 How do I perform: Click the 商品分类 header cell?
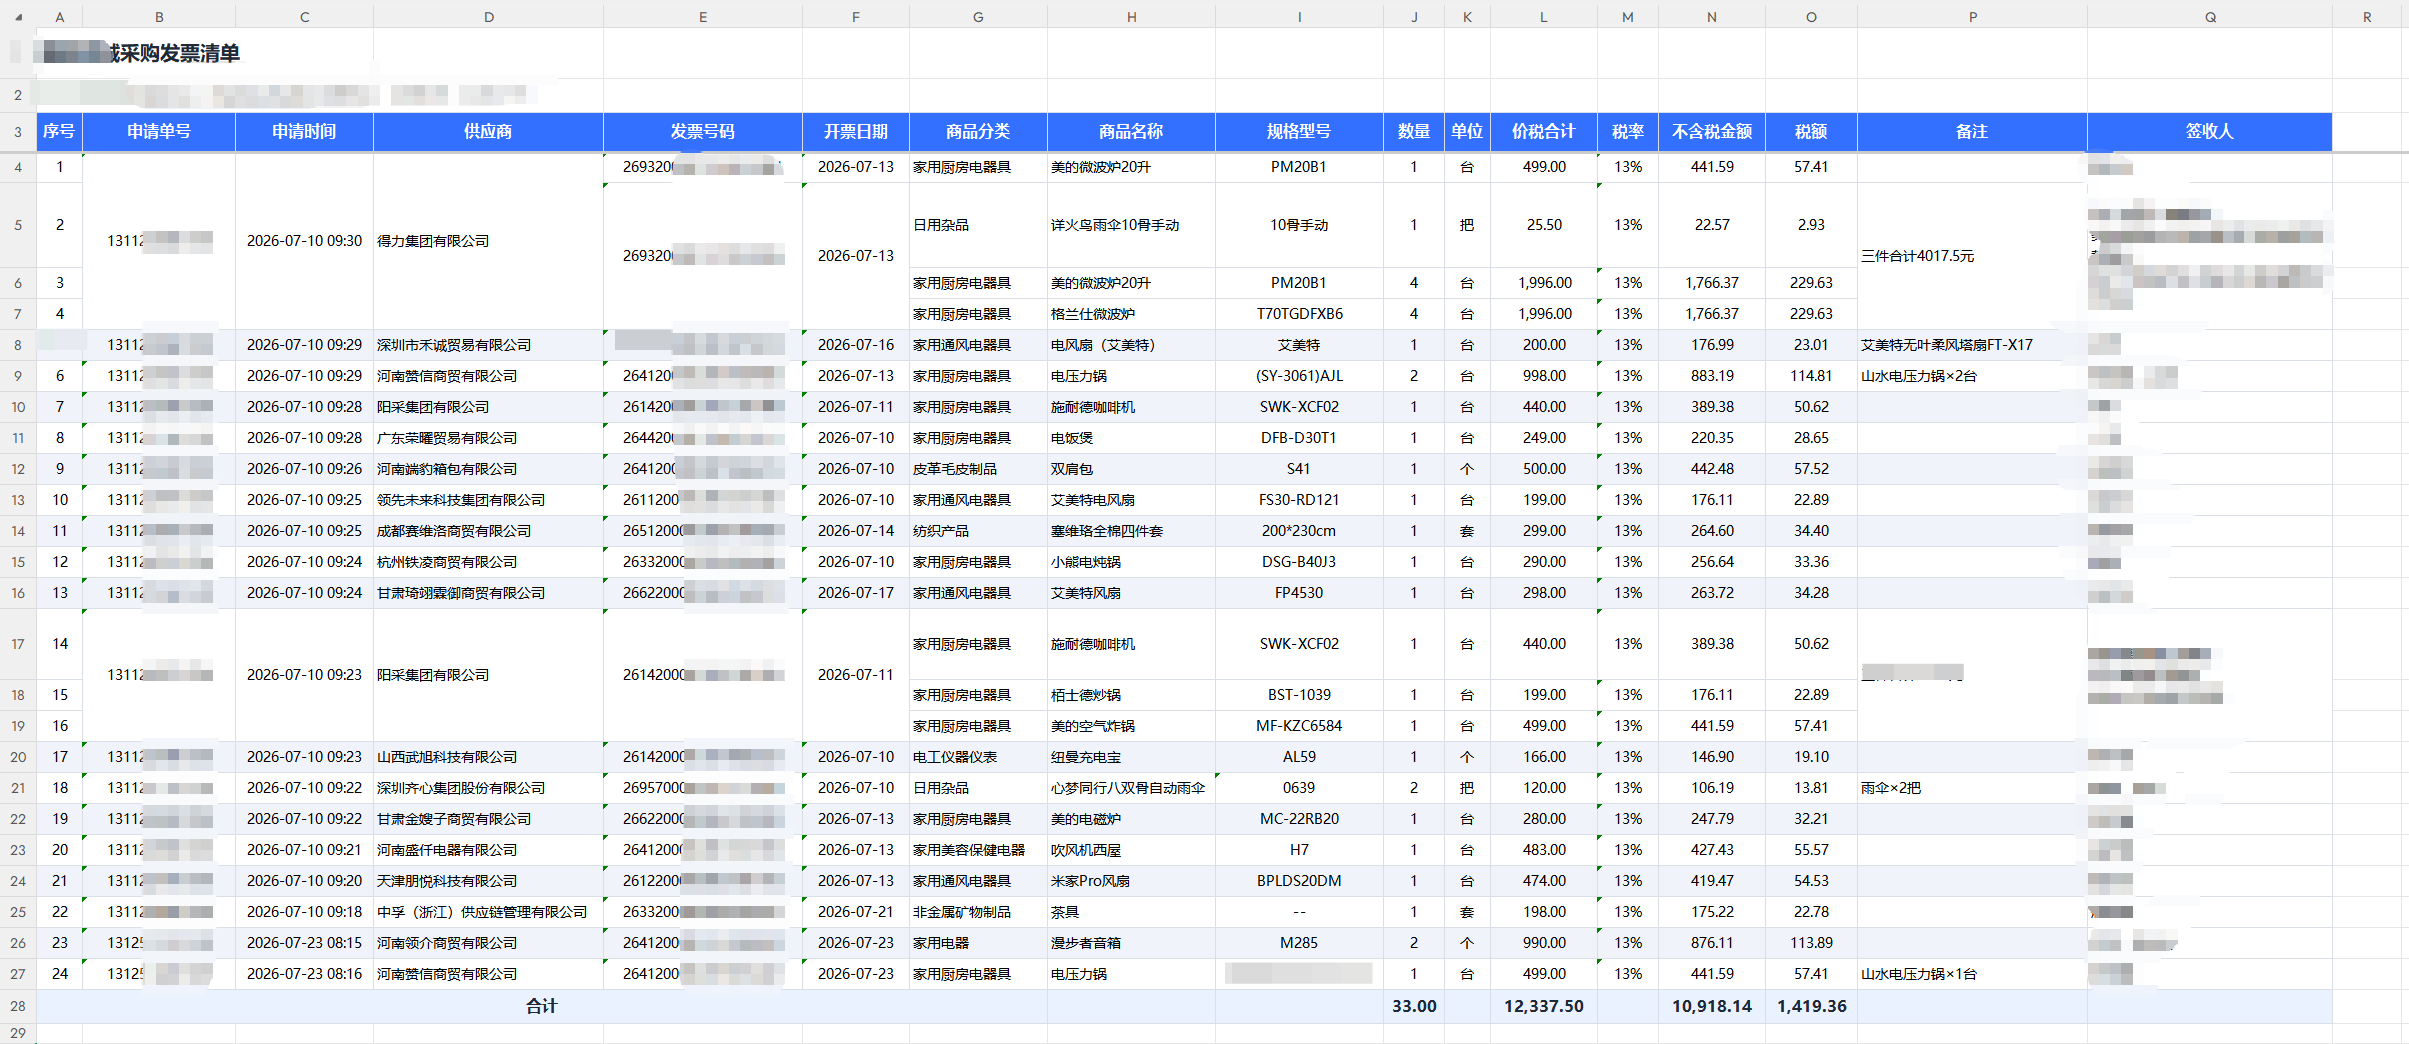click(x=978, y=131)
